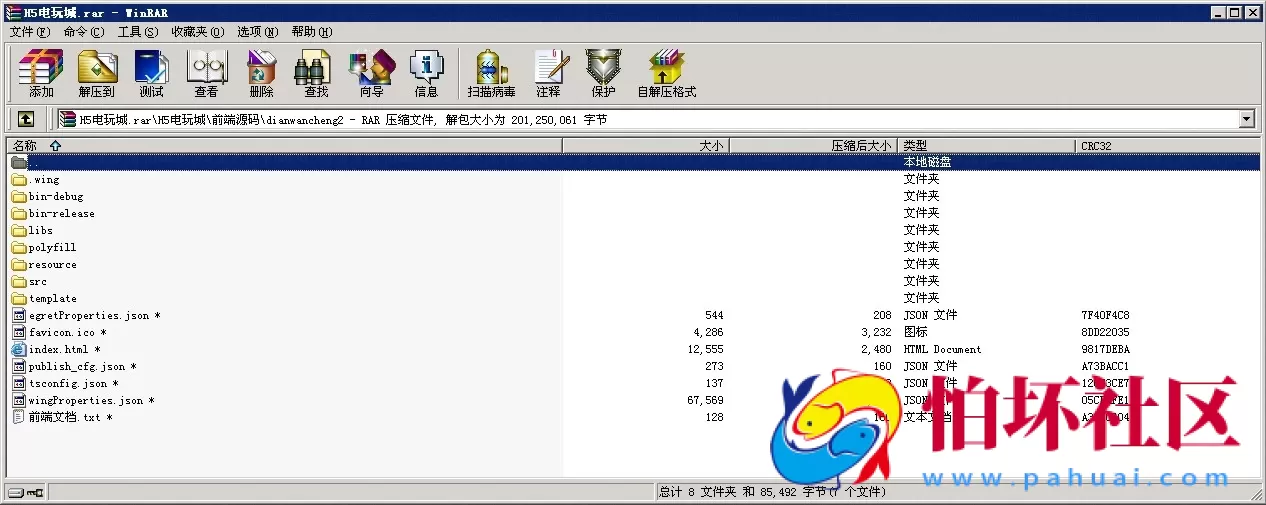Click the 查看 (View) toolbar icon
1266x505 pixels.
[207, 73]
